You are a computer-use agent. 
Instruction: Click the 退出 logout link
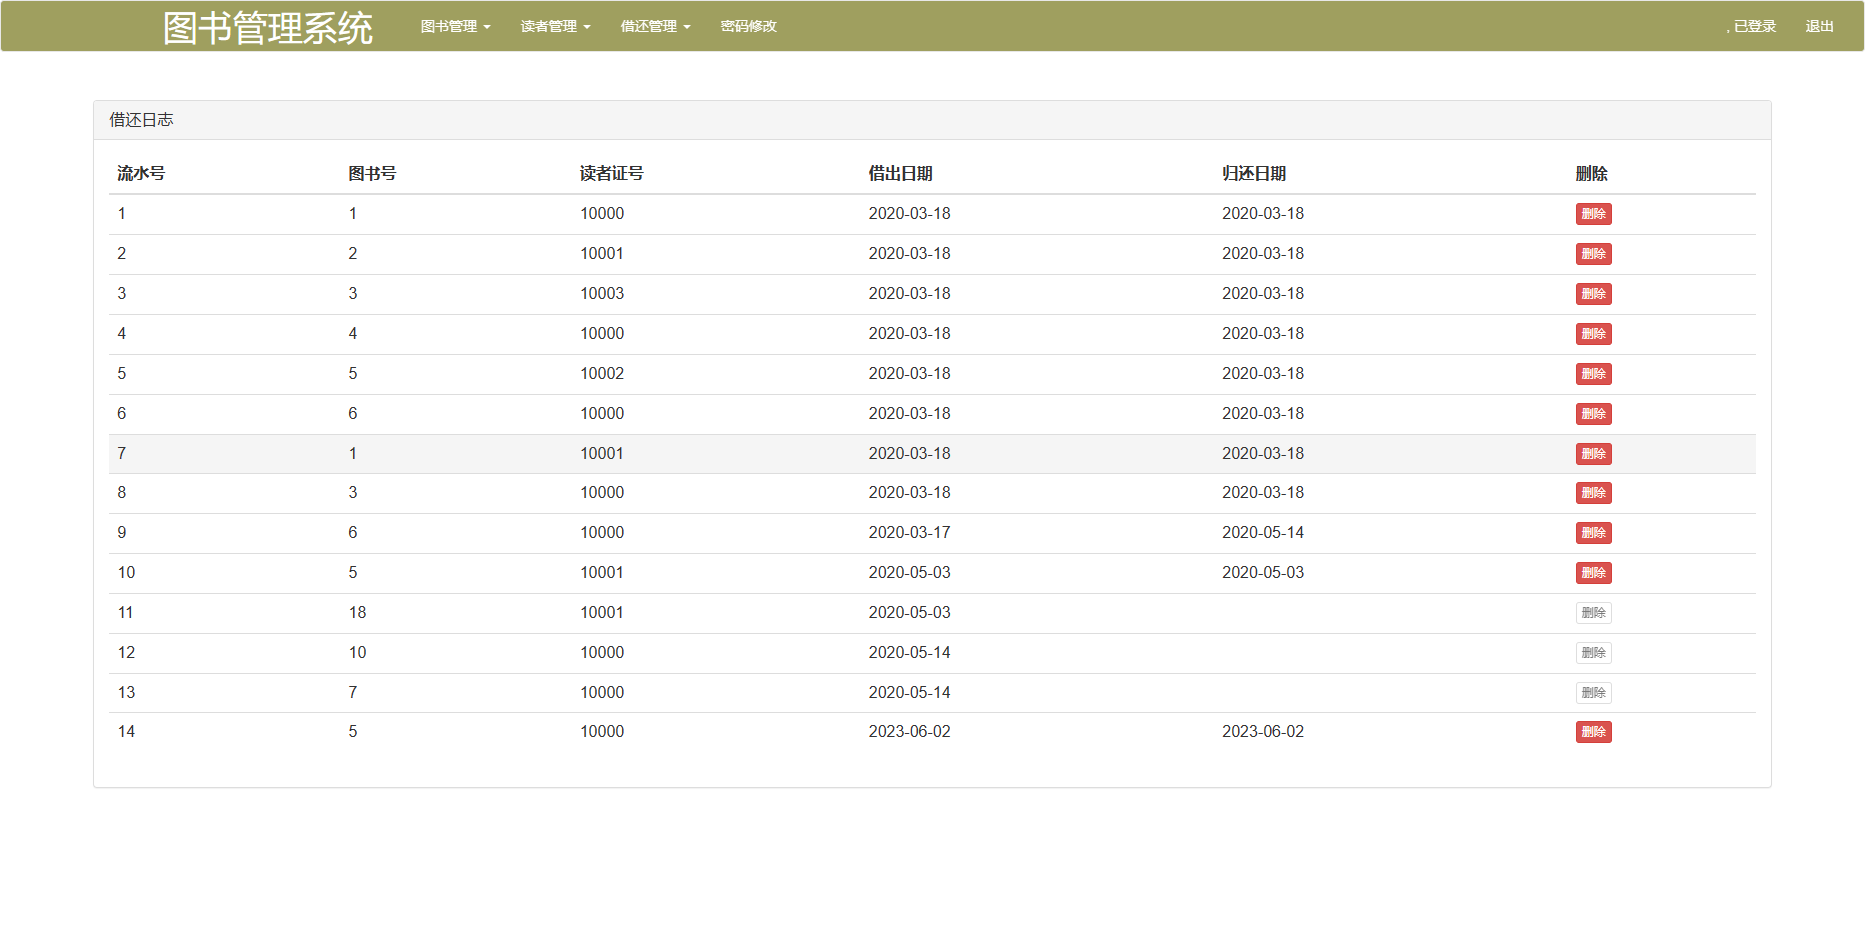(x=1819, y=26)
